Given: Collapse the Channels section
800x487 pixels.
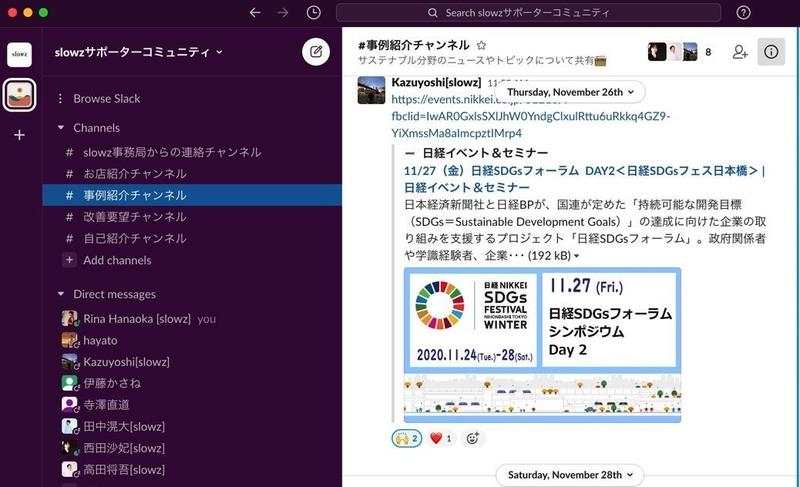Looking at the screenshot, I should tap(61, 127).
